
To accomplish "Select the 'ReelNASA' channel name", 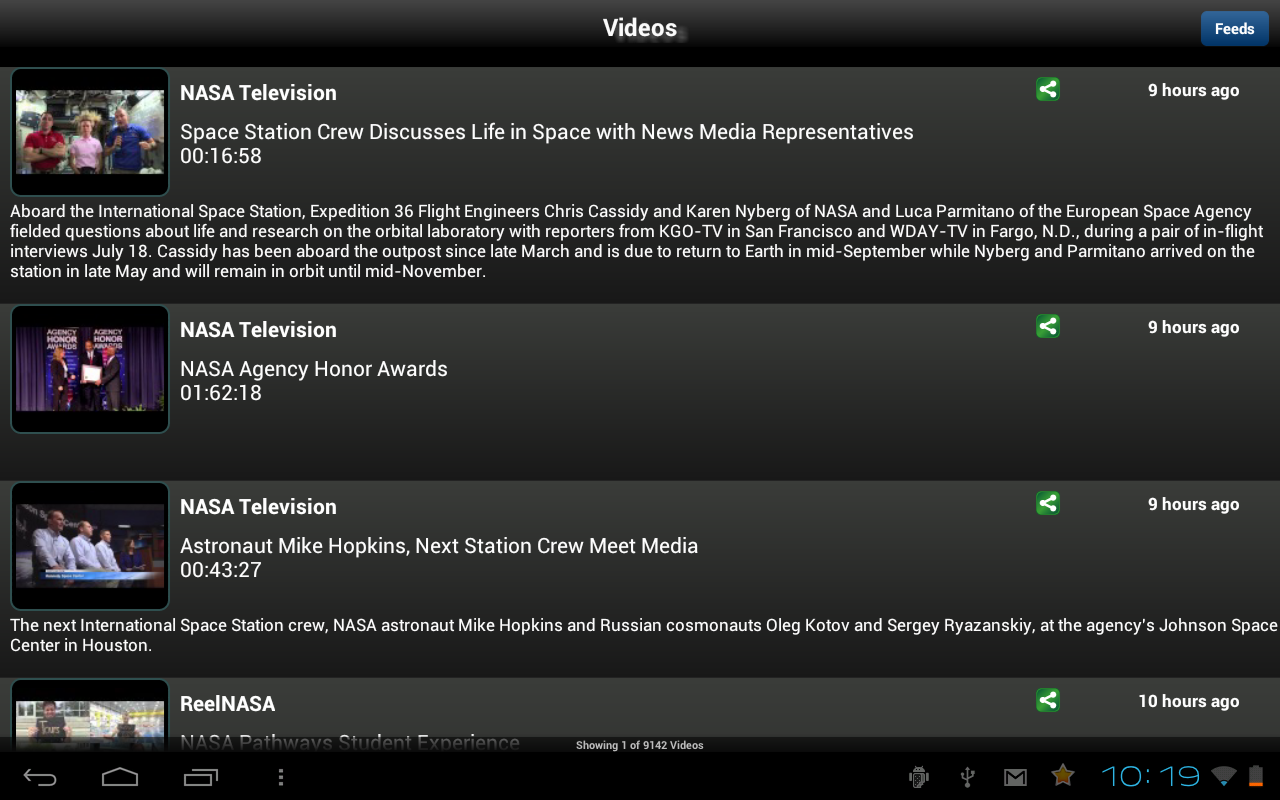I will (x=228, y=704).
